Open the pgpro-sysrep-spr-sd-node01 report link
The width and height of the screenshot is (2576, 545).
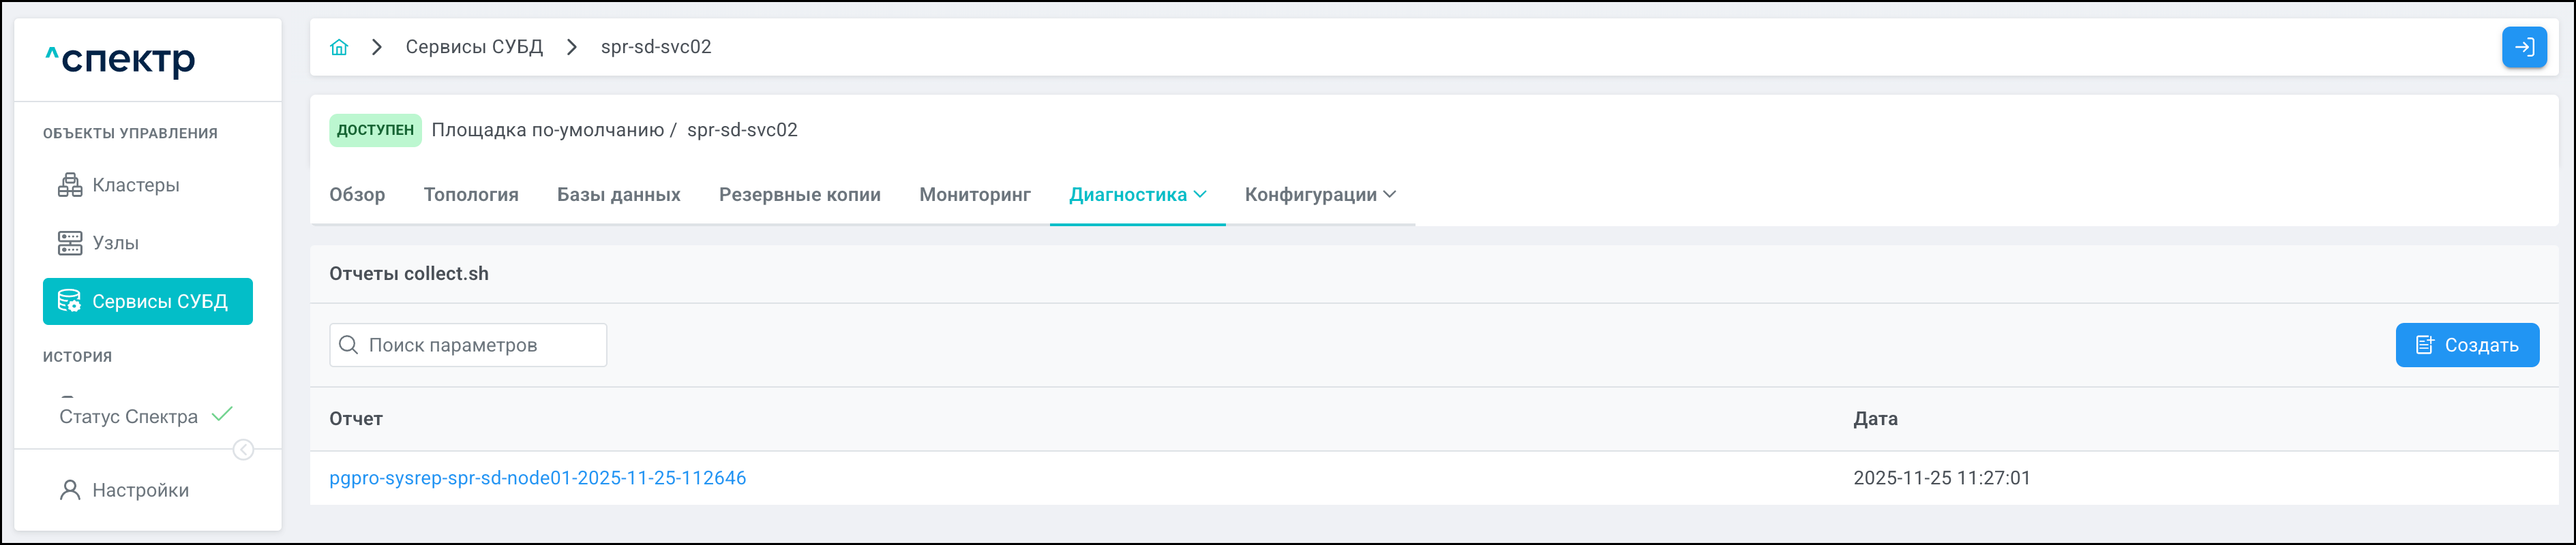pos(537,478)
